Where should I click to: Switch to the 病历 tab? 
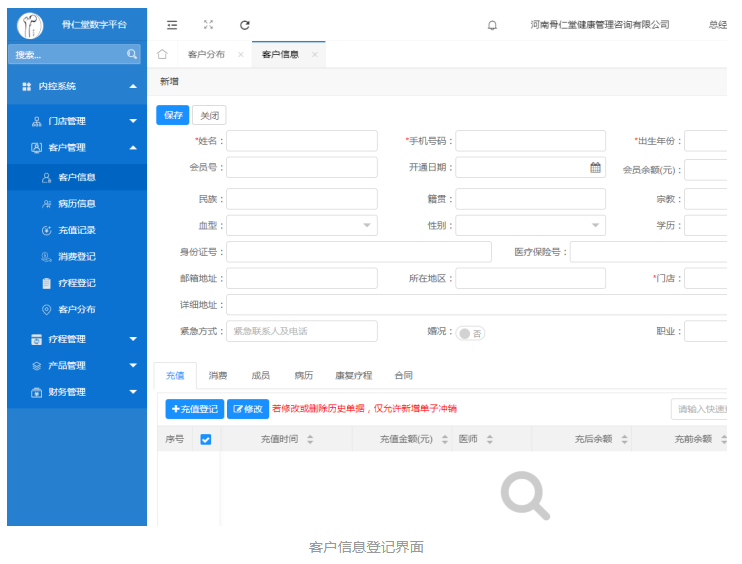click(x=303, y=376)
